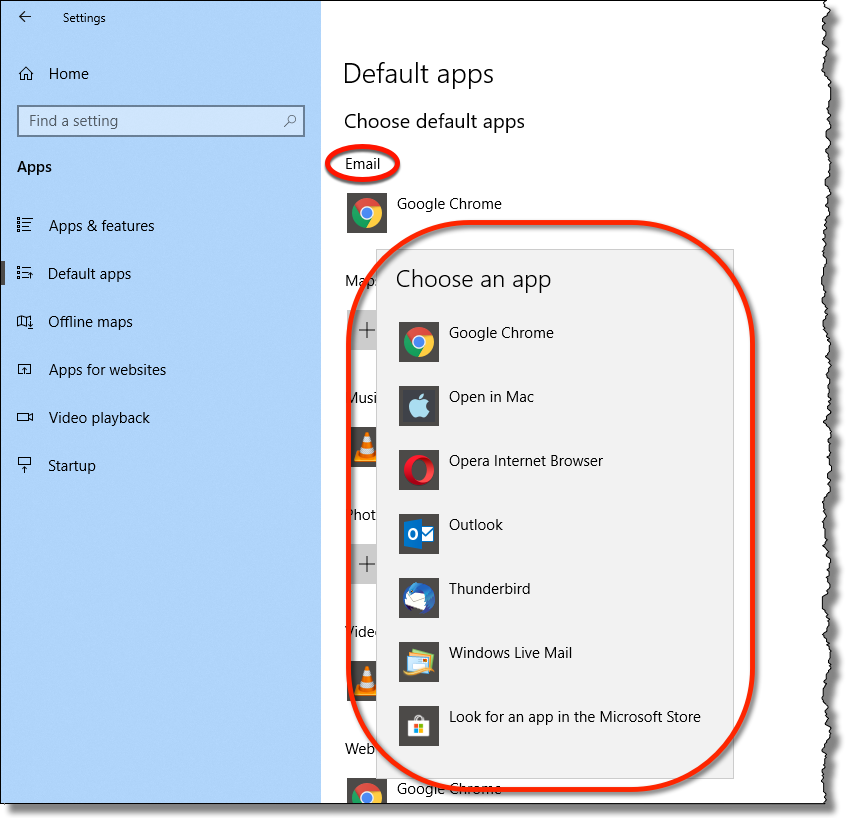Switch to Apps & features
The height and width of the screenshot is (818, 846).
[100, 226]
